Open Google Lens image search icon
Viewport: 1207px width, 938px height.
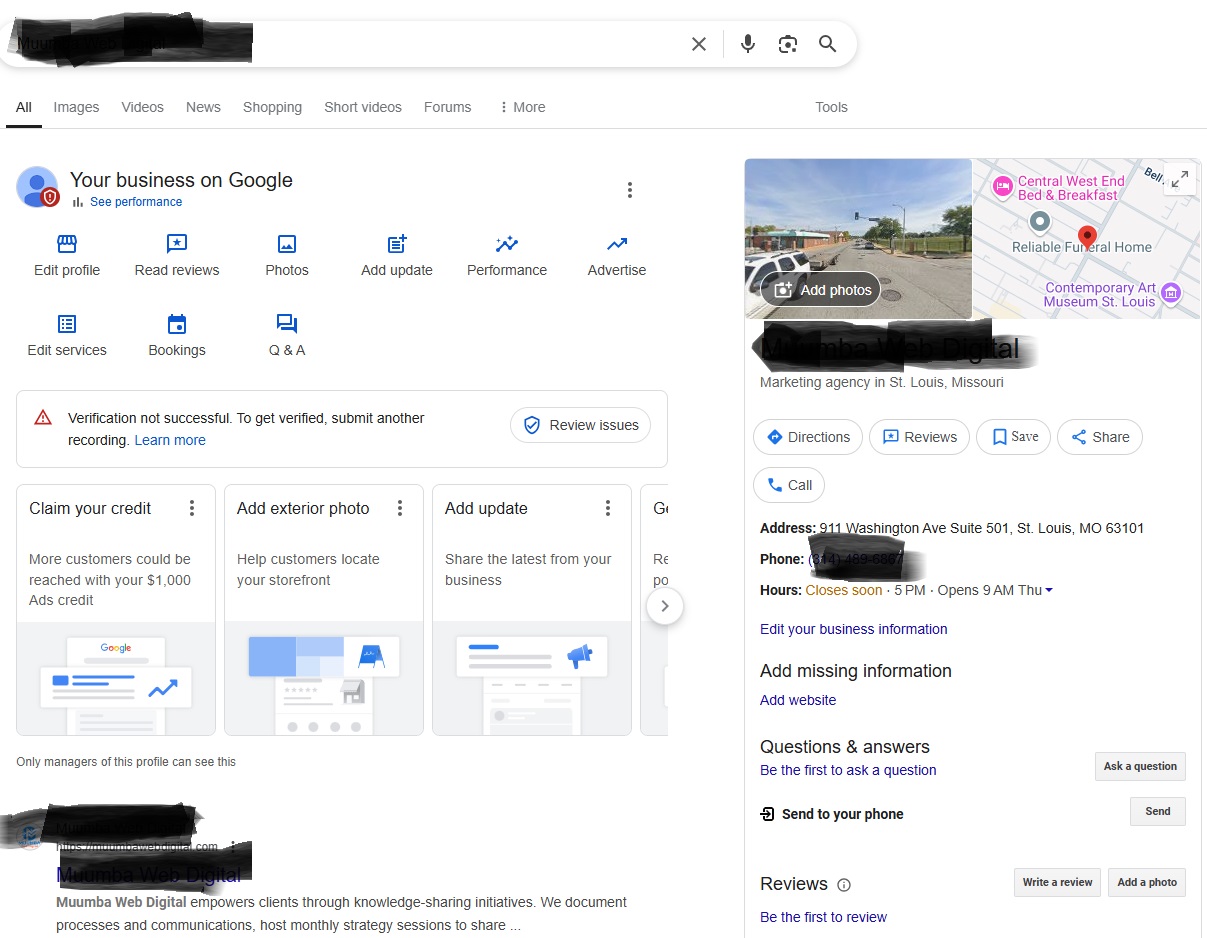pos(788,44)
